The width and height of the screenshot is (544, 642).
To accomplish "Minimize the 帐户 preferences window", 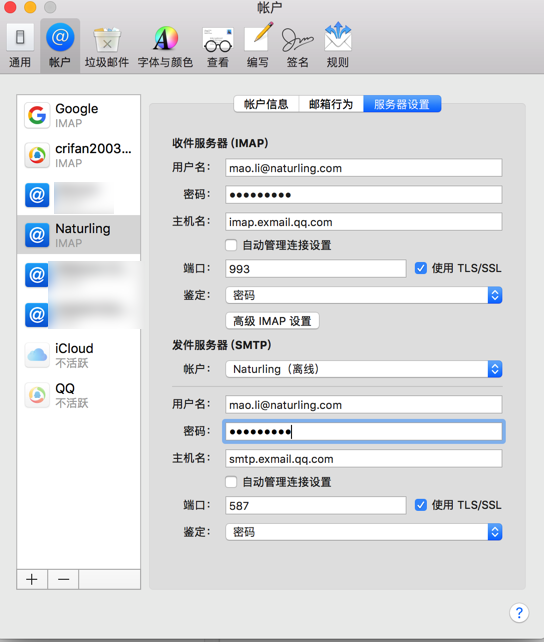I will [x=30, y=7].
